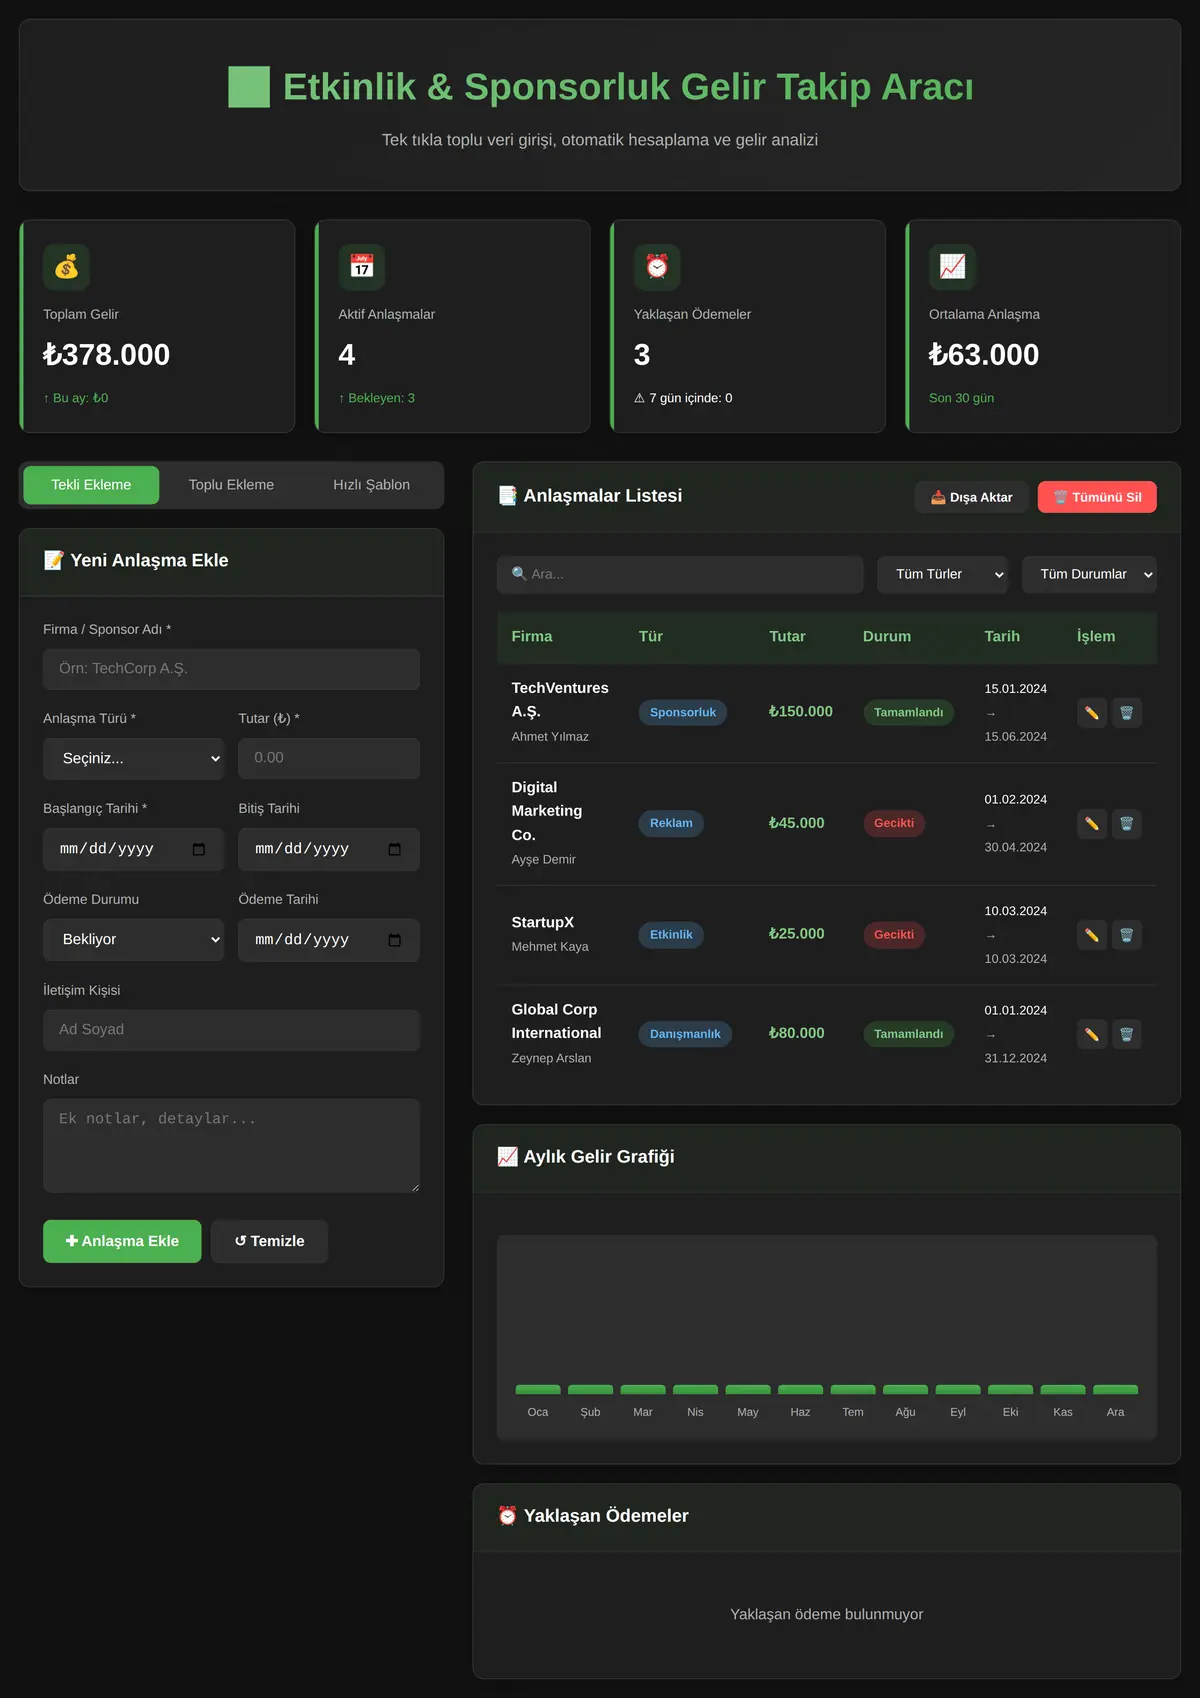Image resolution: width=1200 pixels, height=1698 pixels.
Task: Expand the Tüm Türler filter
Action: (943, 574)
